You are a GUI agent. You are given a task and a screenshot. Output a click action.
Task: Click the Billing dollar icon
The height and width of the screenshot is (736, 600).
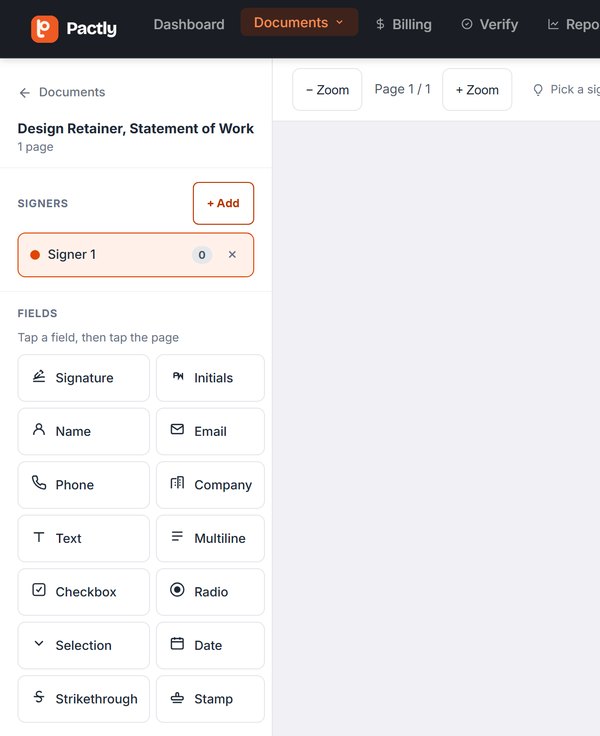tap(380, 24)
